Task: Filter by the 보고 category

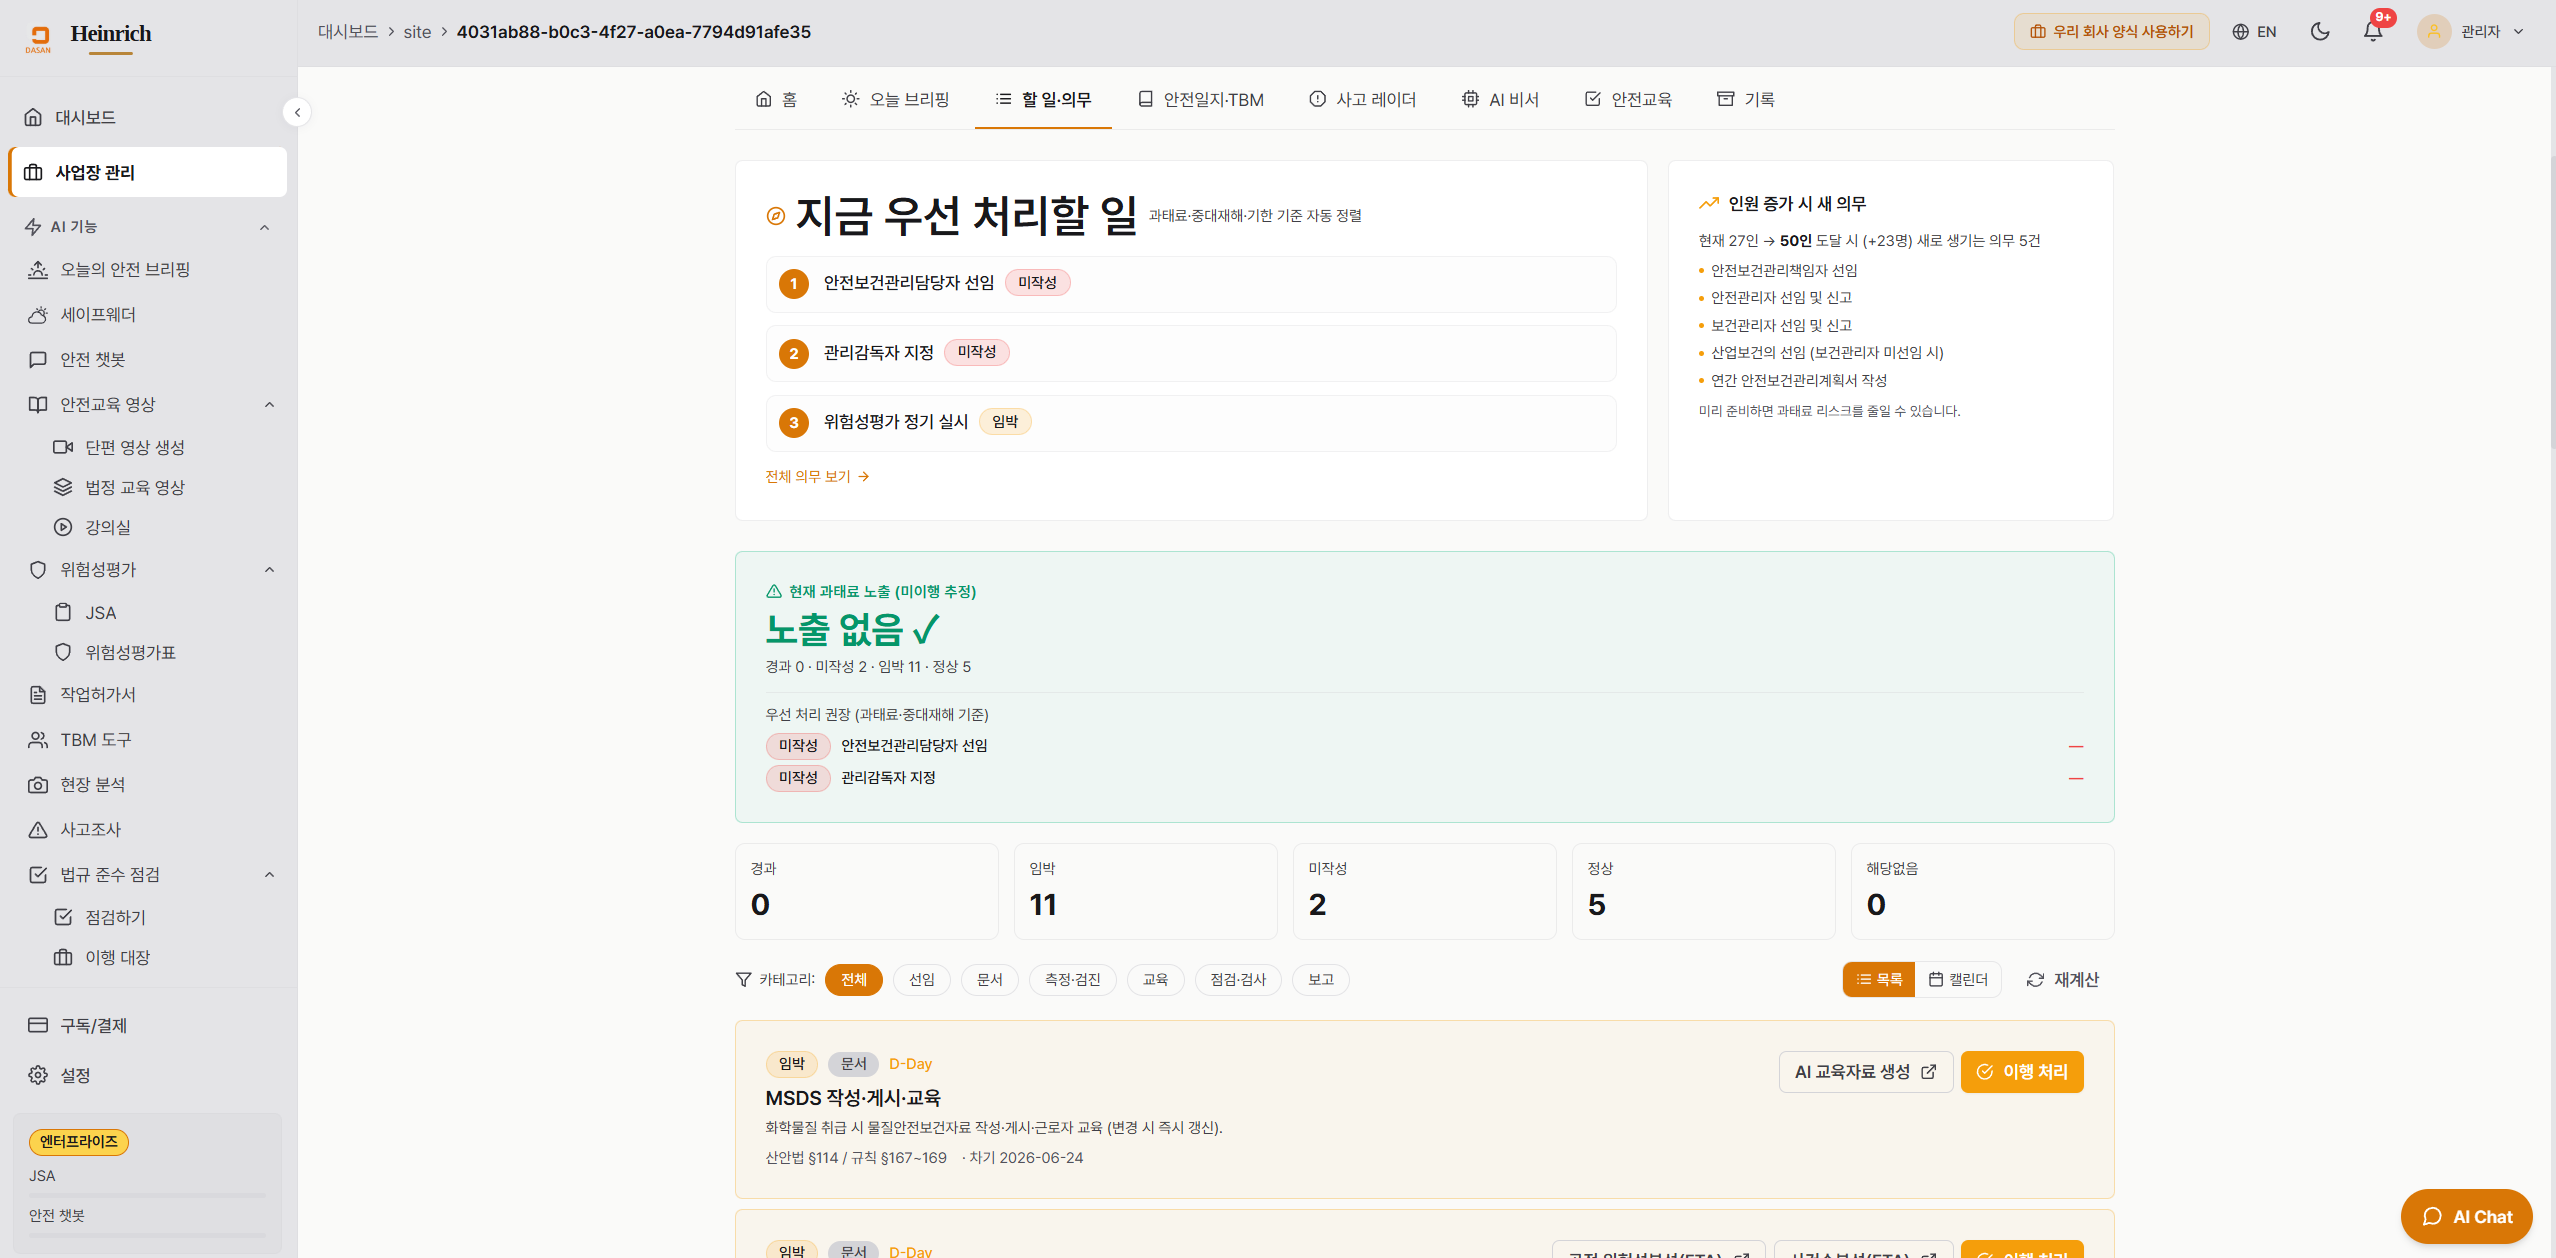Action: [1320, 980]
